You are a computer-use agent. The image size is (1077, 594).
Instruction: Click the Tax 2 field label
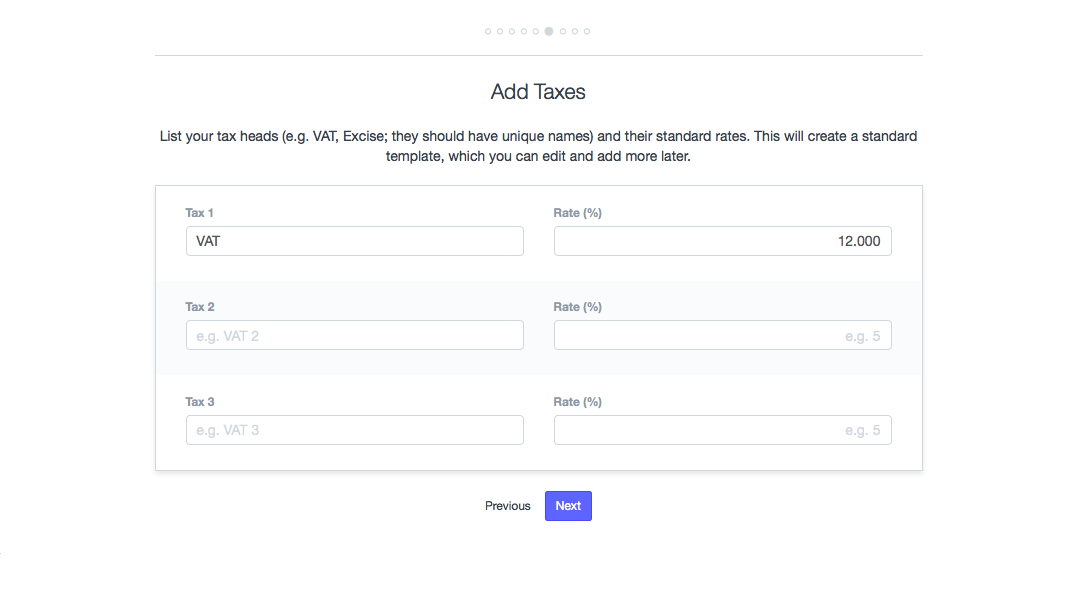pos(200,307)
